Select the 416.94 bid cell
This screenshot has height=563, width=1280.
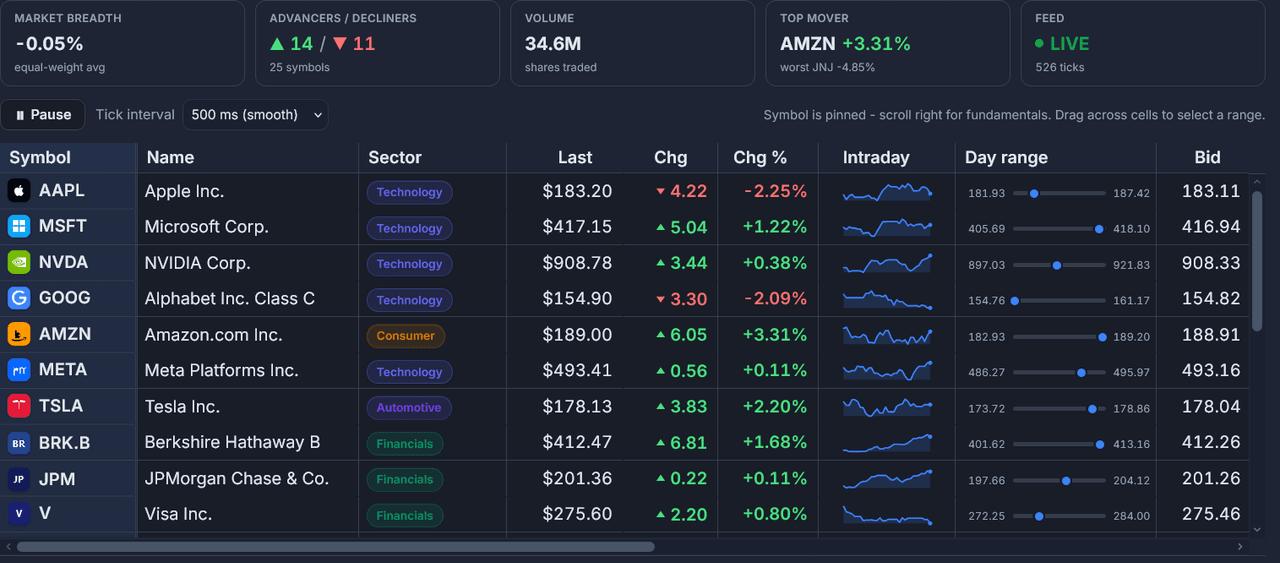pos(1203,227)
